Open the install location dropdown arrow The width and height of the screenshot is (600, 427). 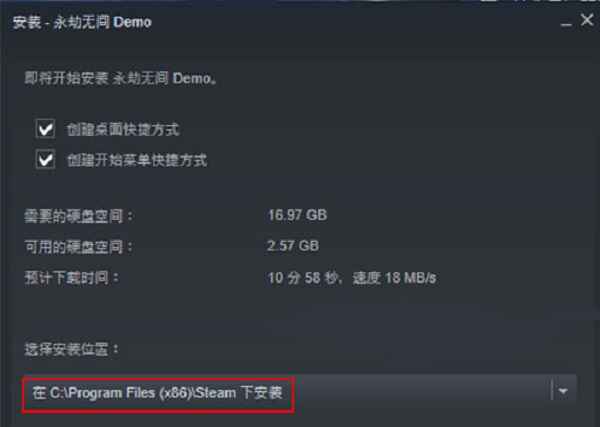(563, 391)
